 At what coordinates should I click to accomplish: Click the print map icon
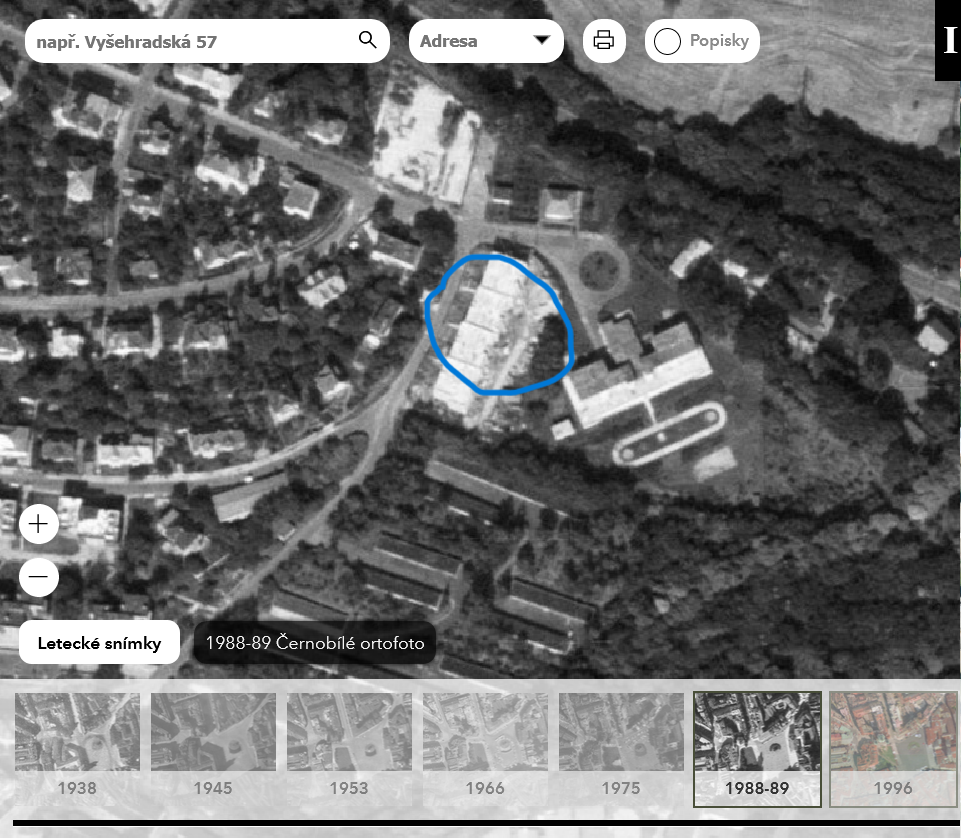pos(604,41)
